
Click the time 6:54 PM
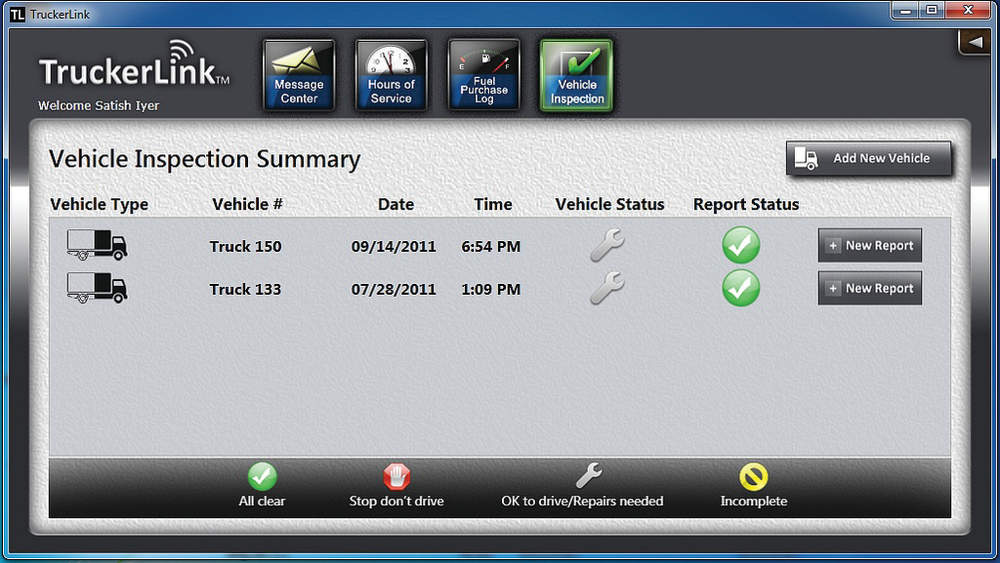click(491, 247)
